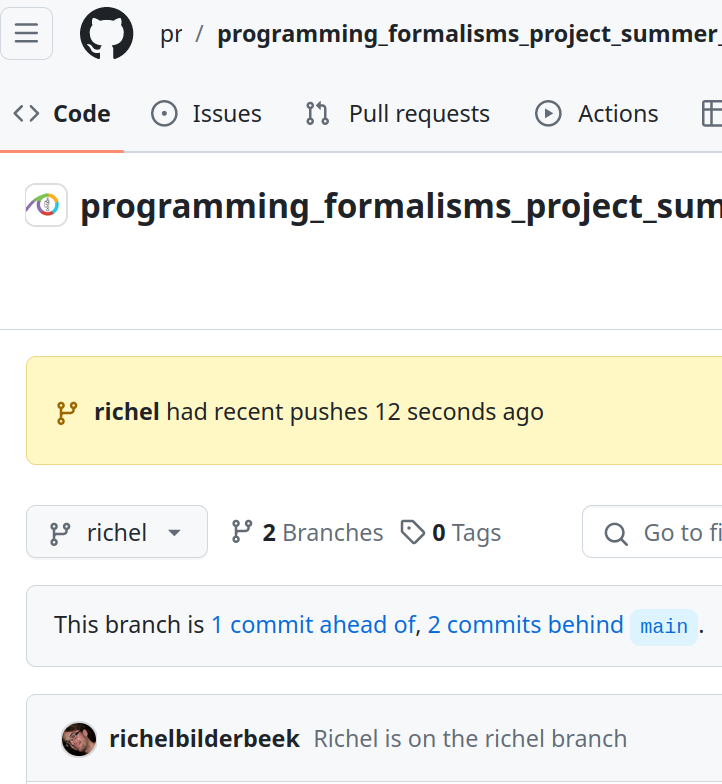Click the Go to file search field
The image size is (722, 784).
click(x=652, y=532)
